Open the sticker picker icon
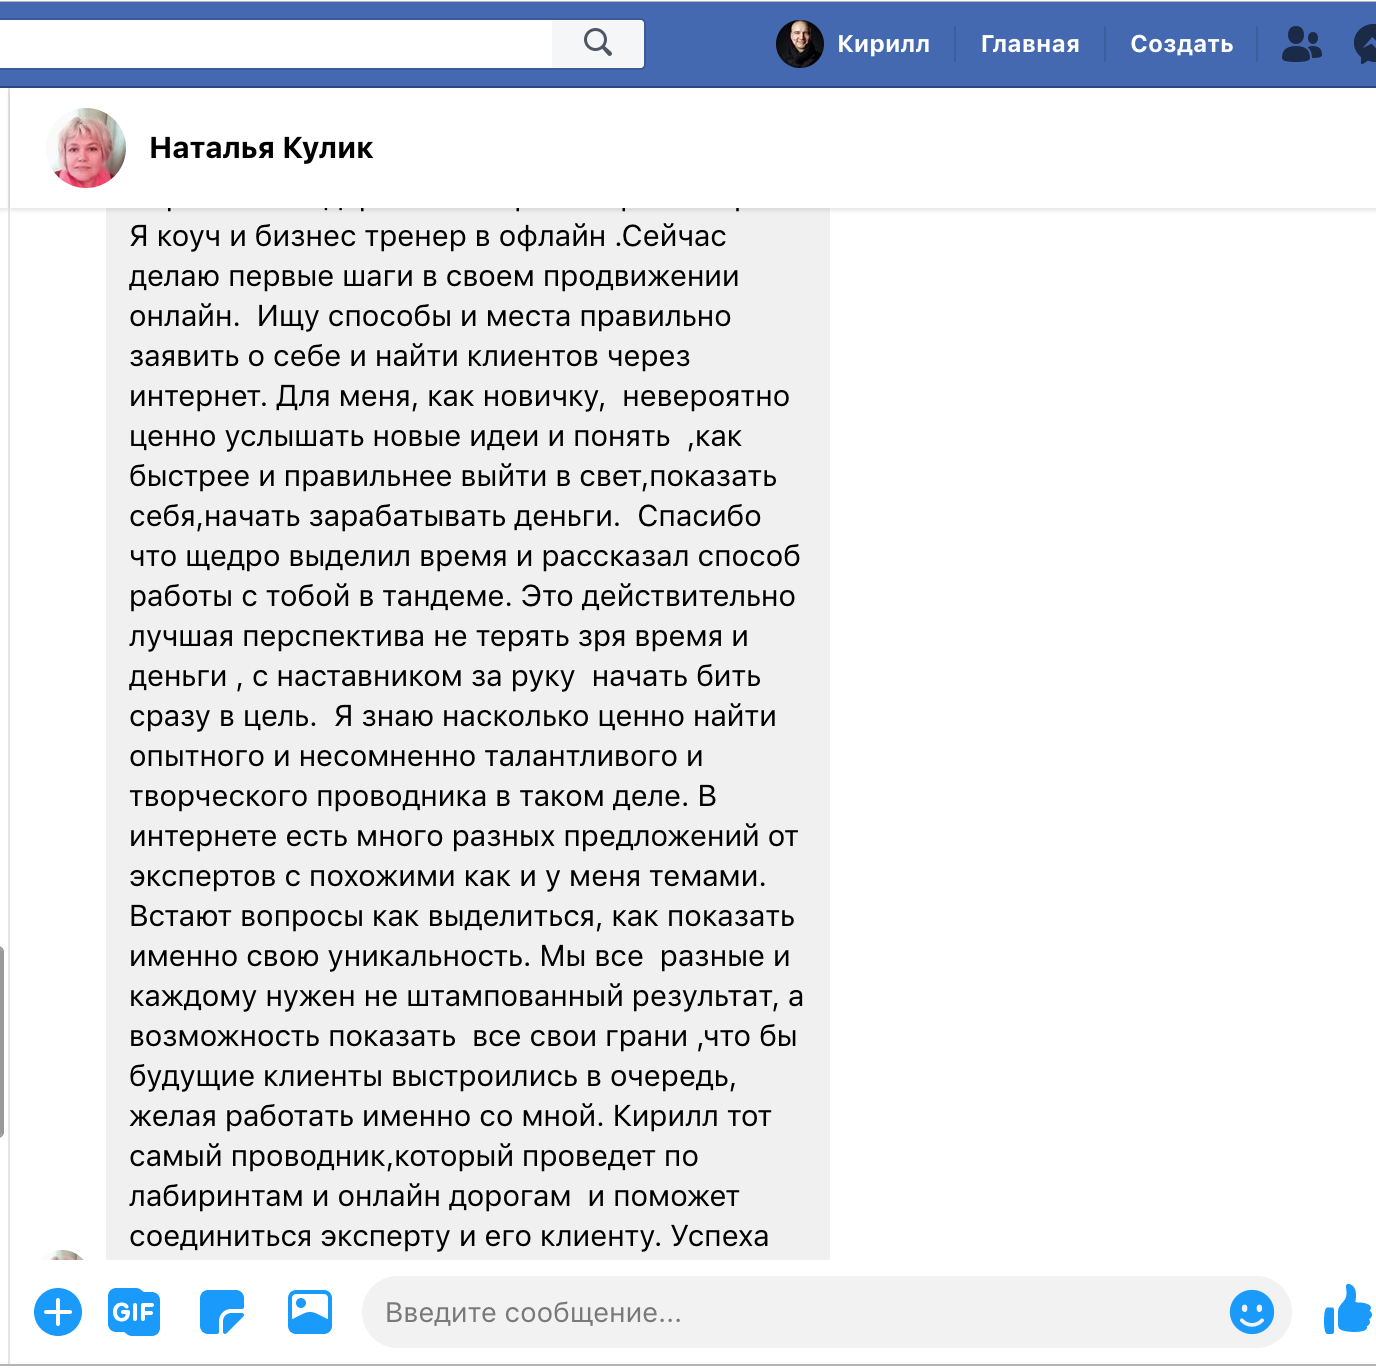 [221, 1312]
